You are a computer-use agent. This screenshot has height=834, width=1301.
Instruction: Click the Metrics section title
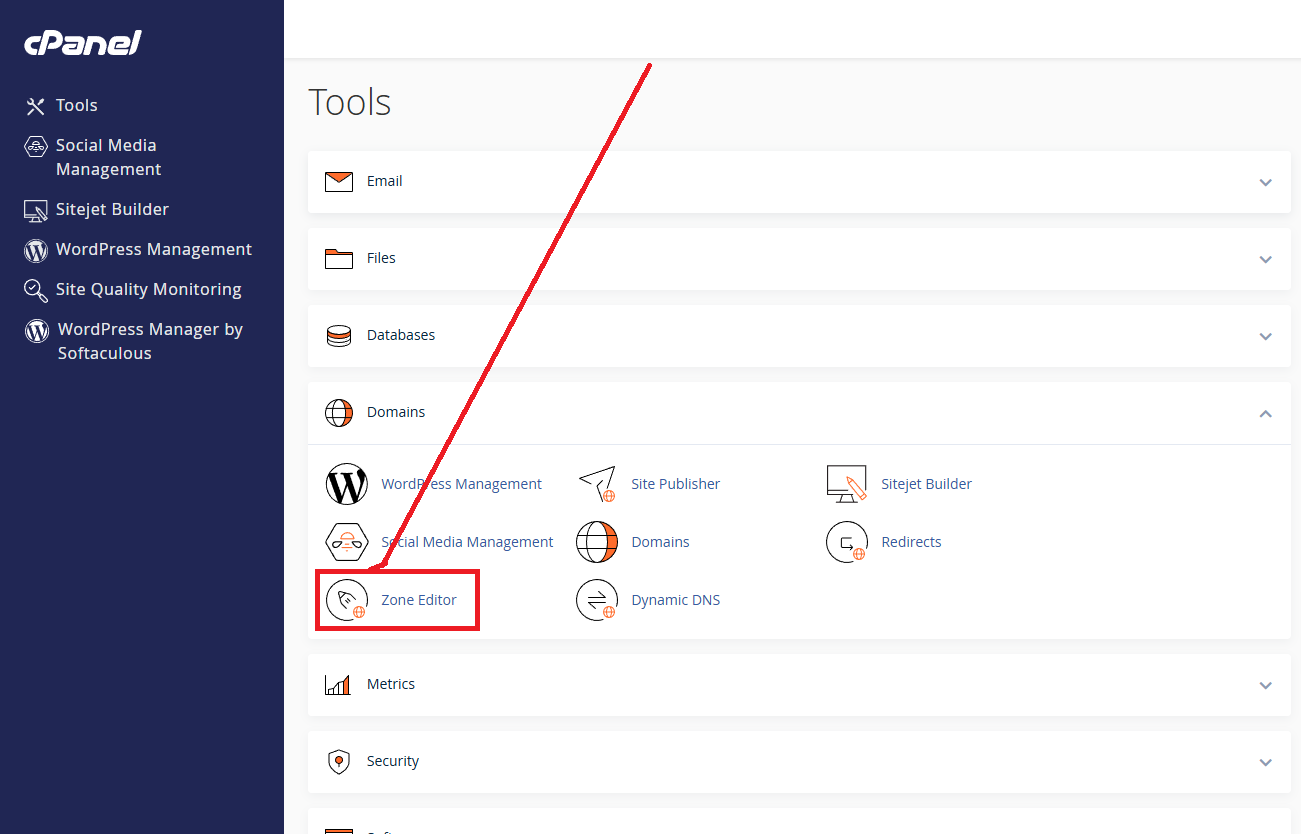pos(391,685)
